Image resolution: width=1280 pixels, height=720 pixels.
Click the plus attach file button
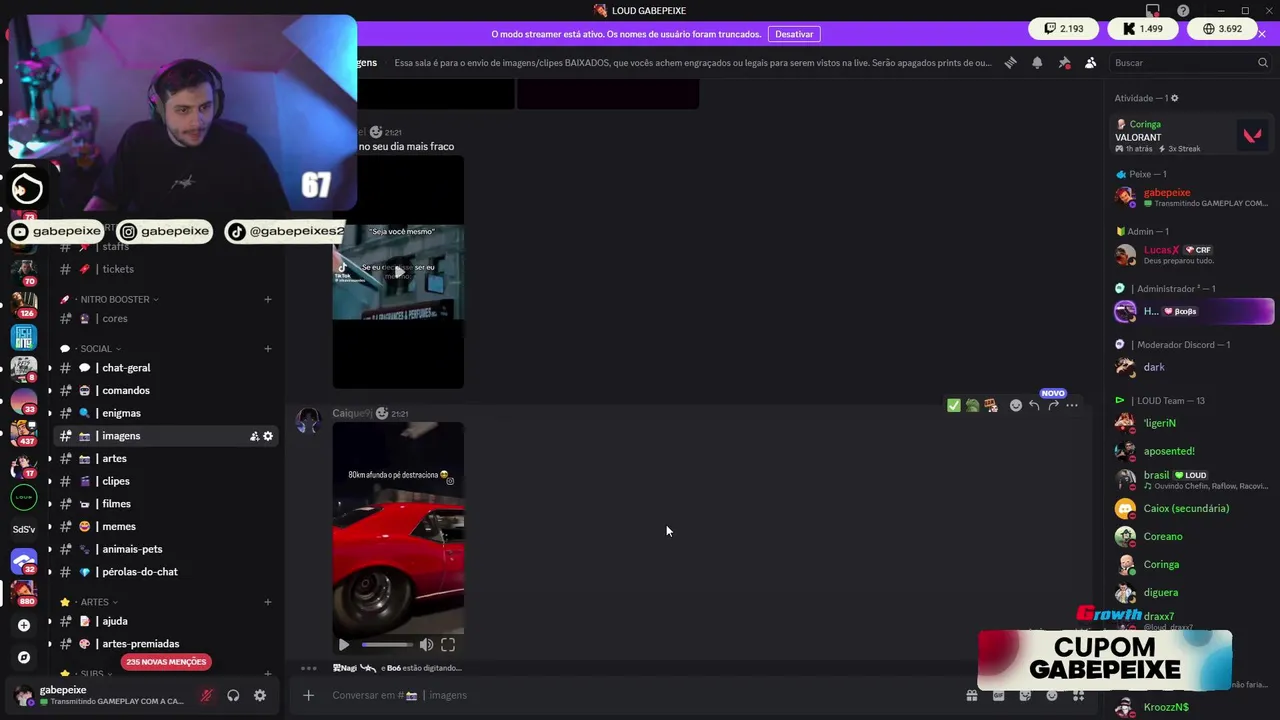tap(308, 695)
